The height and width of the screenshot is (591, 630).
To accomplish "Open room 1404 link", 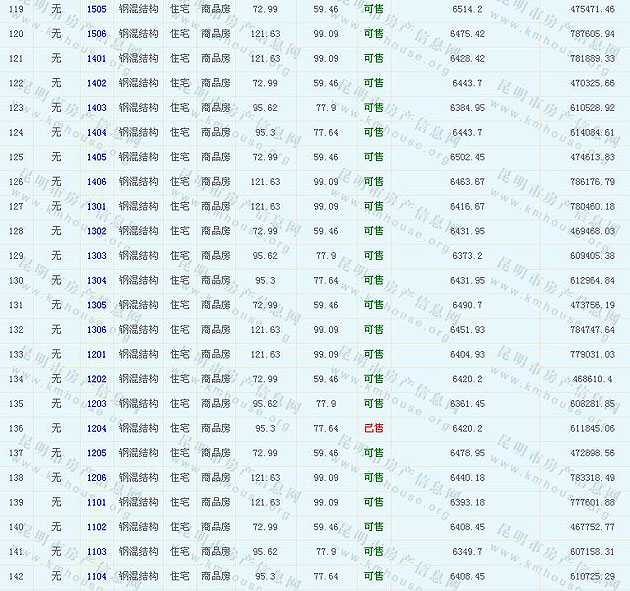I will [x=96, y=132].
